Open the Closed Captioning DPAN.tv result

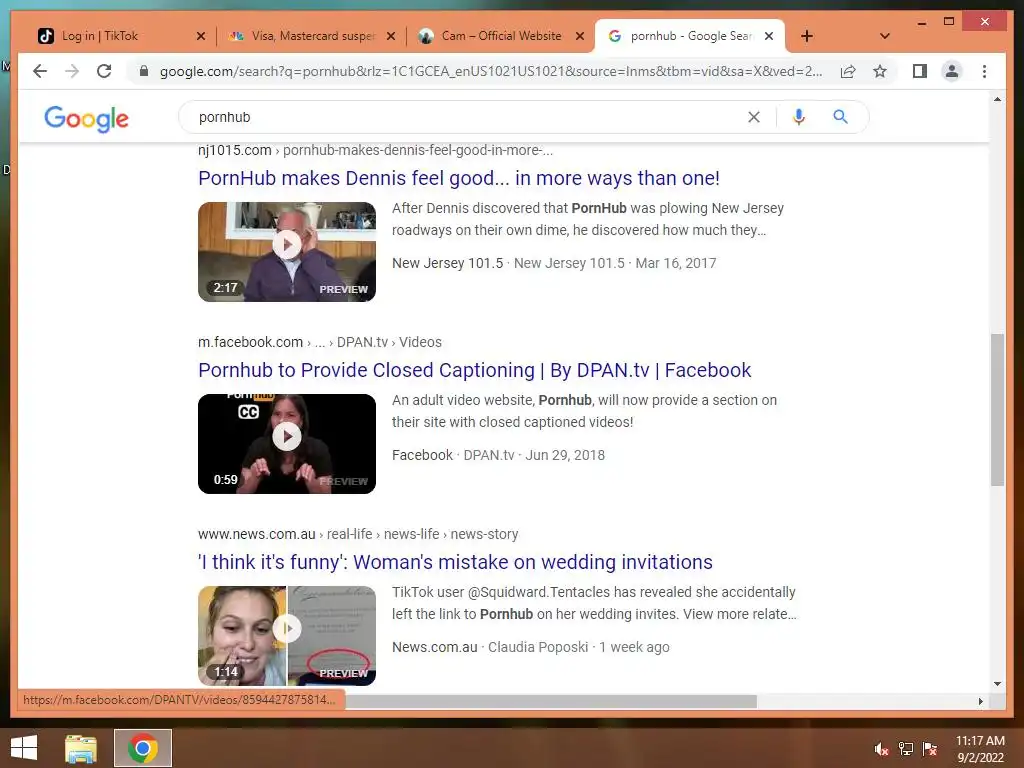[474, 370]
